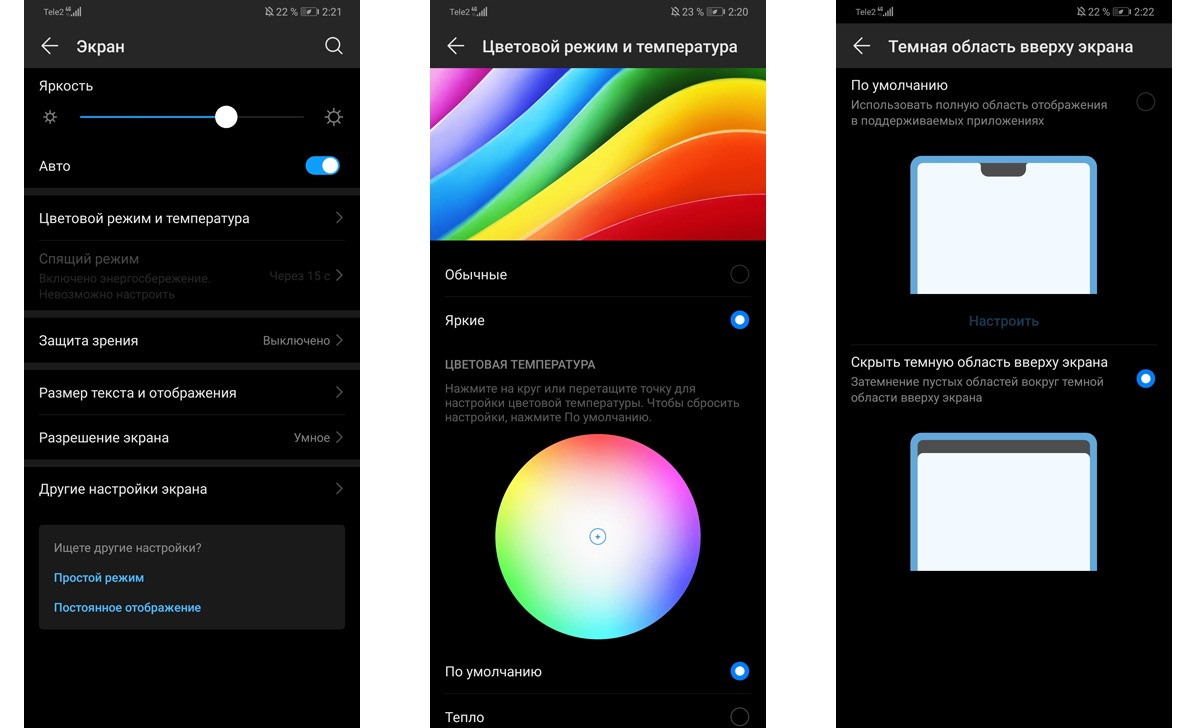Open Размер текста и отображения settings item
The width and height of the screenshot is (1196, 728).
(191, 392)
